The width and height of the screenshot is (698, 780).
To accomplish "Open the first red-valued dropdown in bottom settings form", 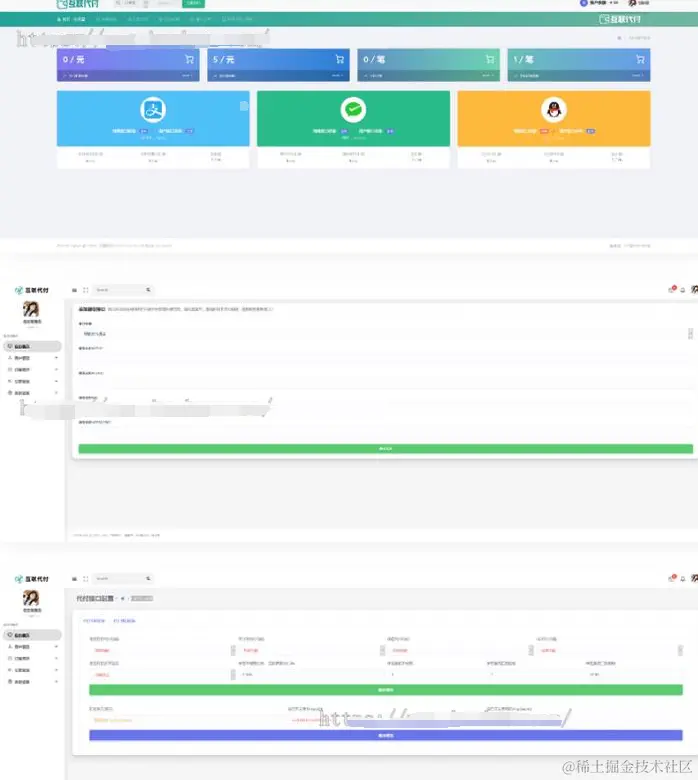I will (162, 650).
